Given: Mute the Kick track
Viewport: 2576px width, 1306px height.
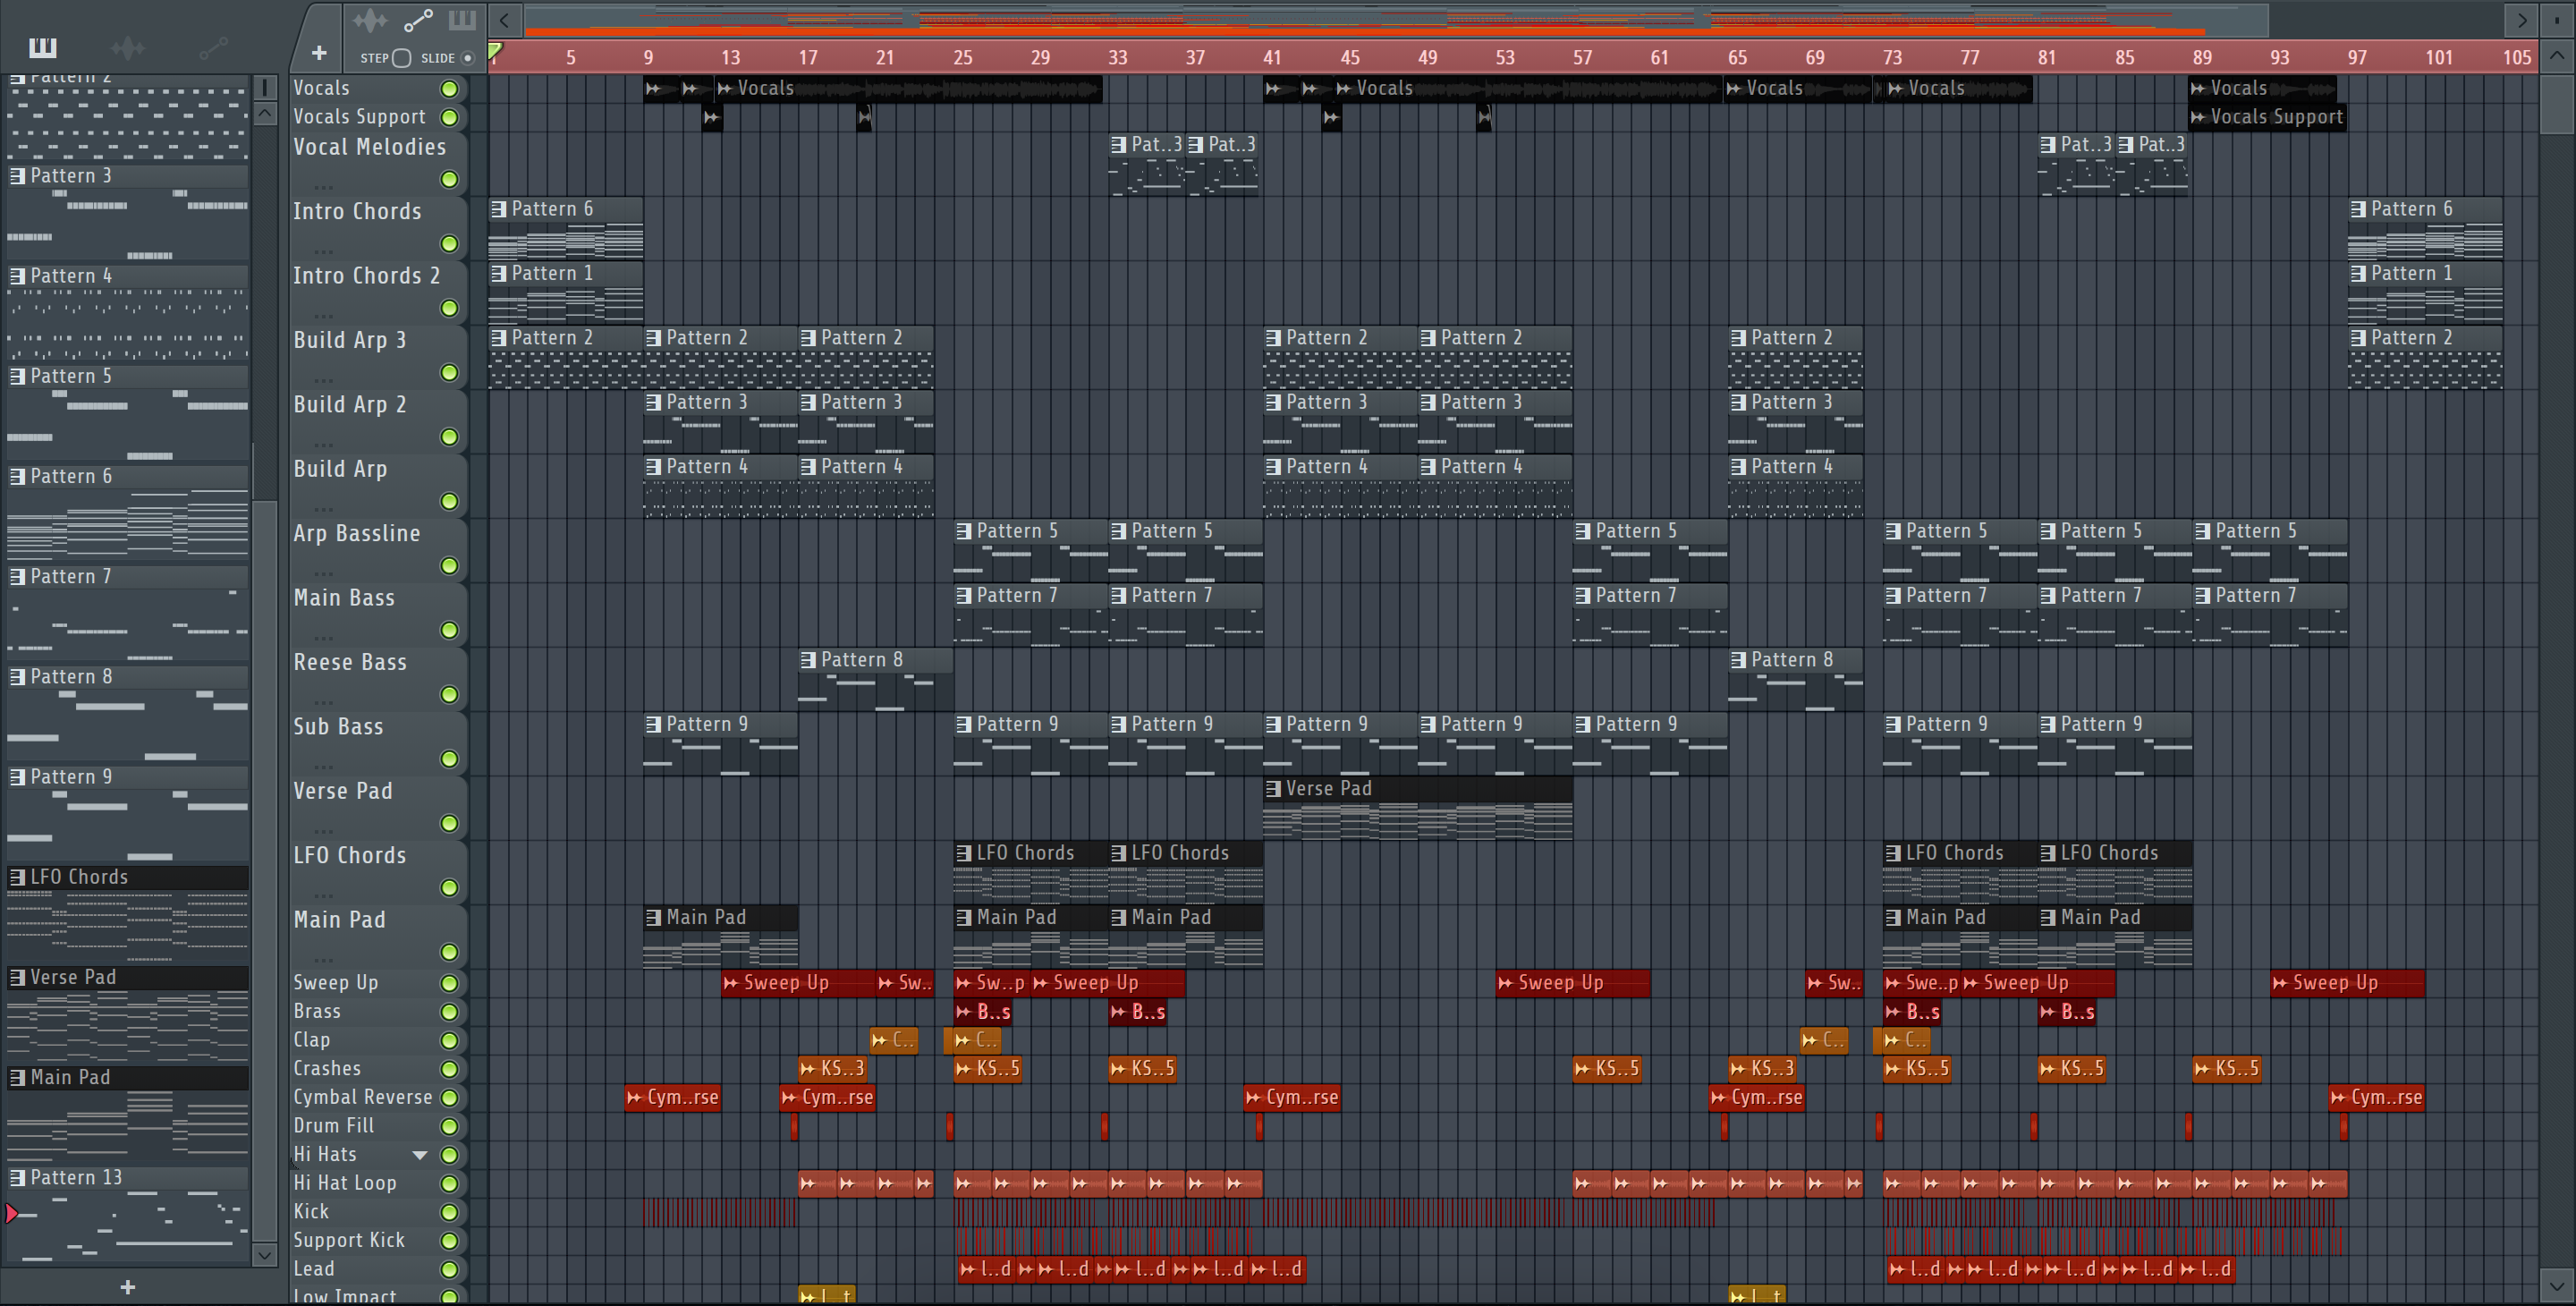Looking at the screenshot, I should 450,1213.
